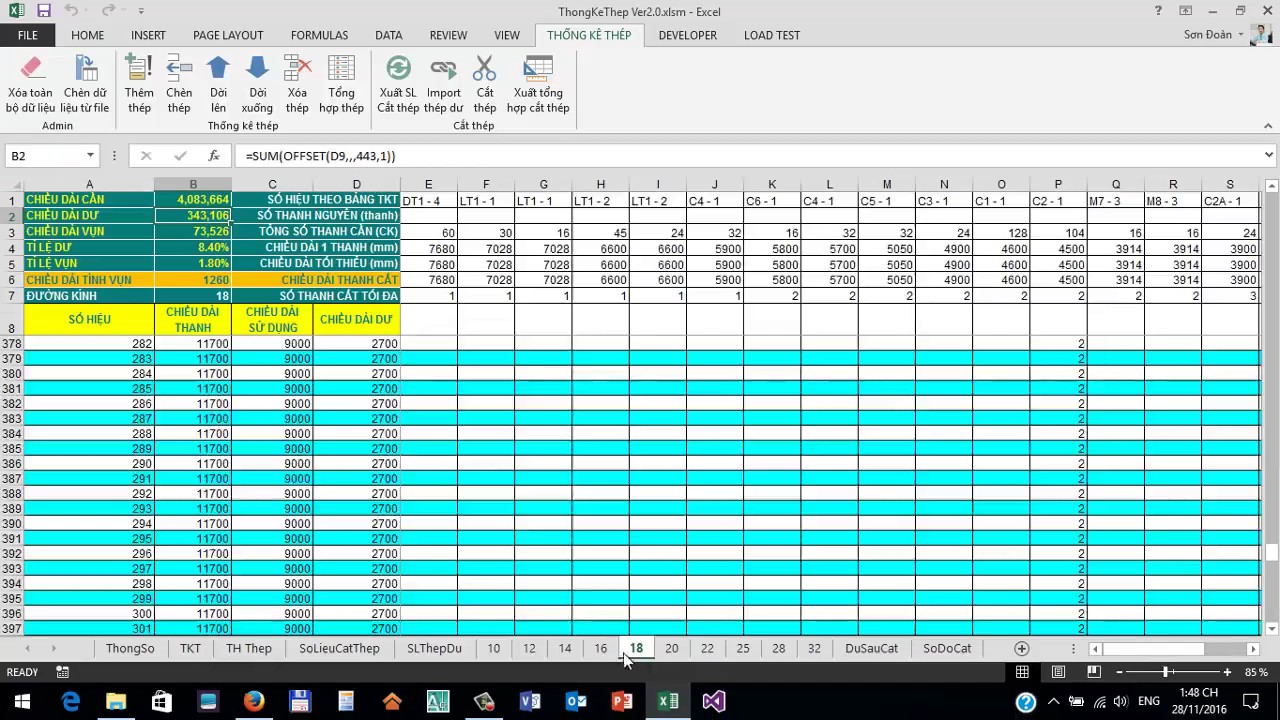The width and height of the screenshot is (1280, 720).
Task: Click the Redo icon in quick access toolbar
Action: point(106,11)
